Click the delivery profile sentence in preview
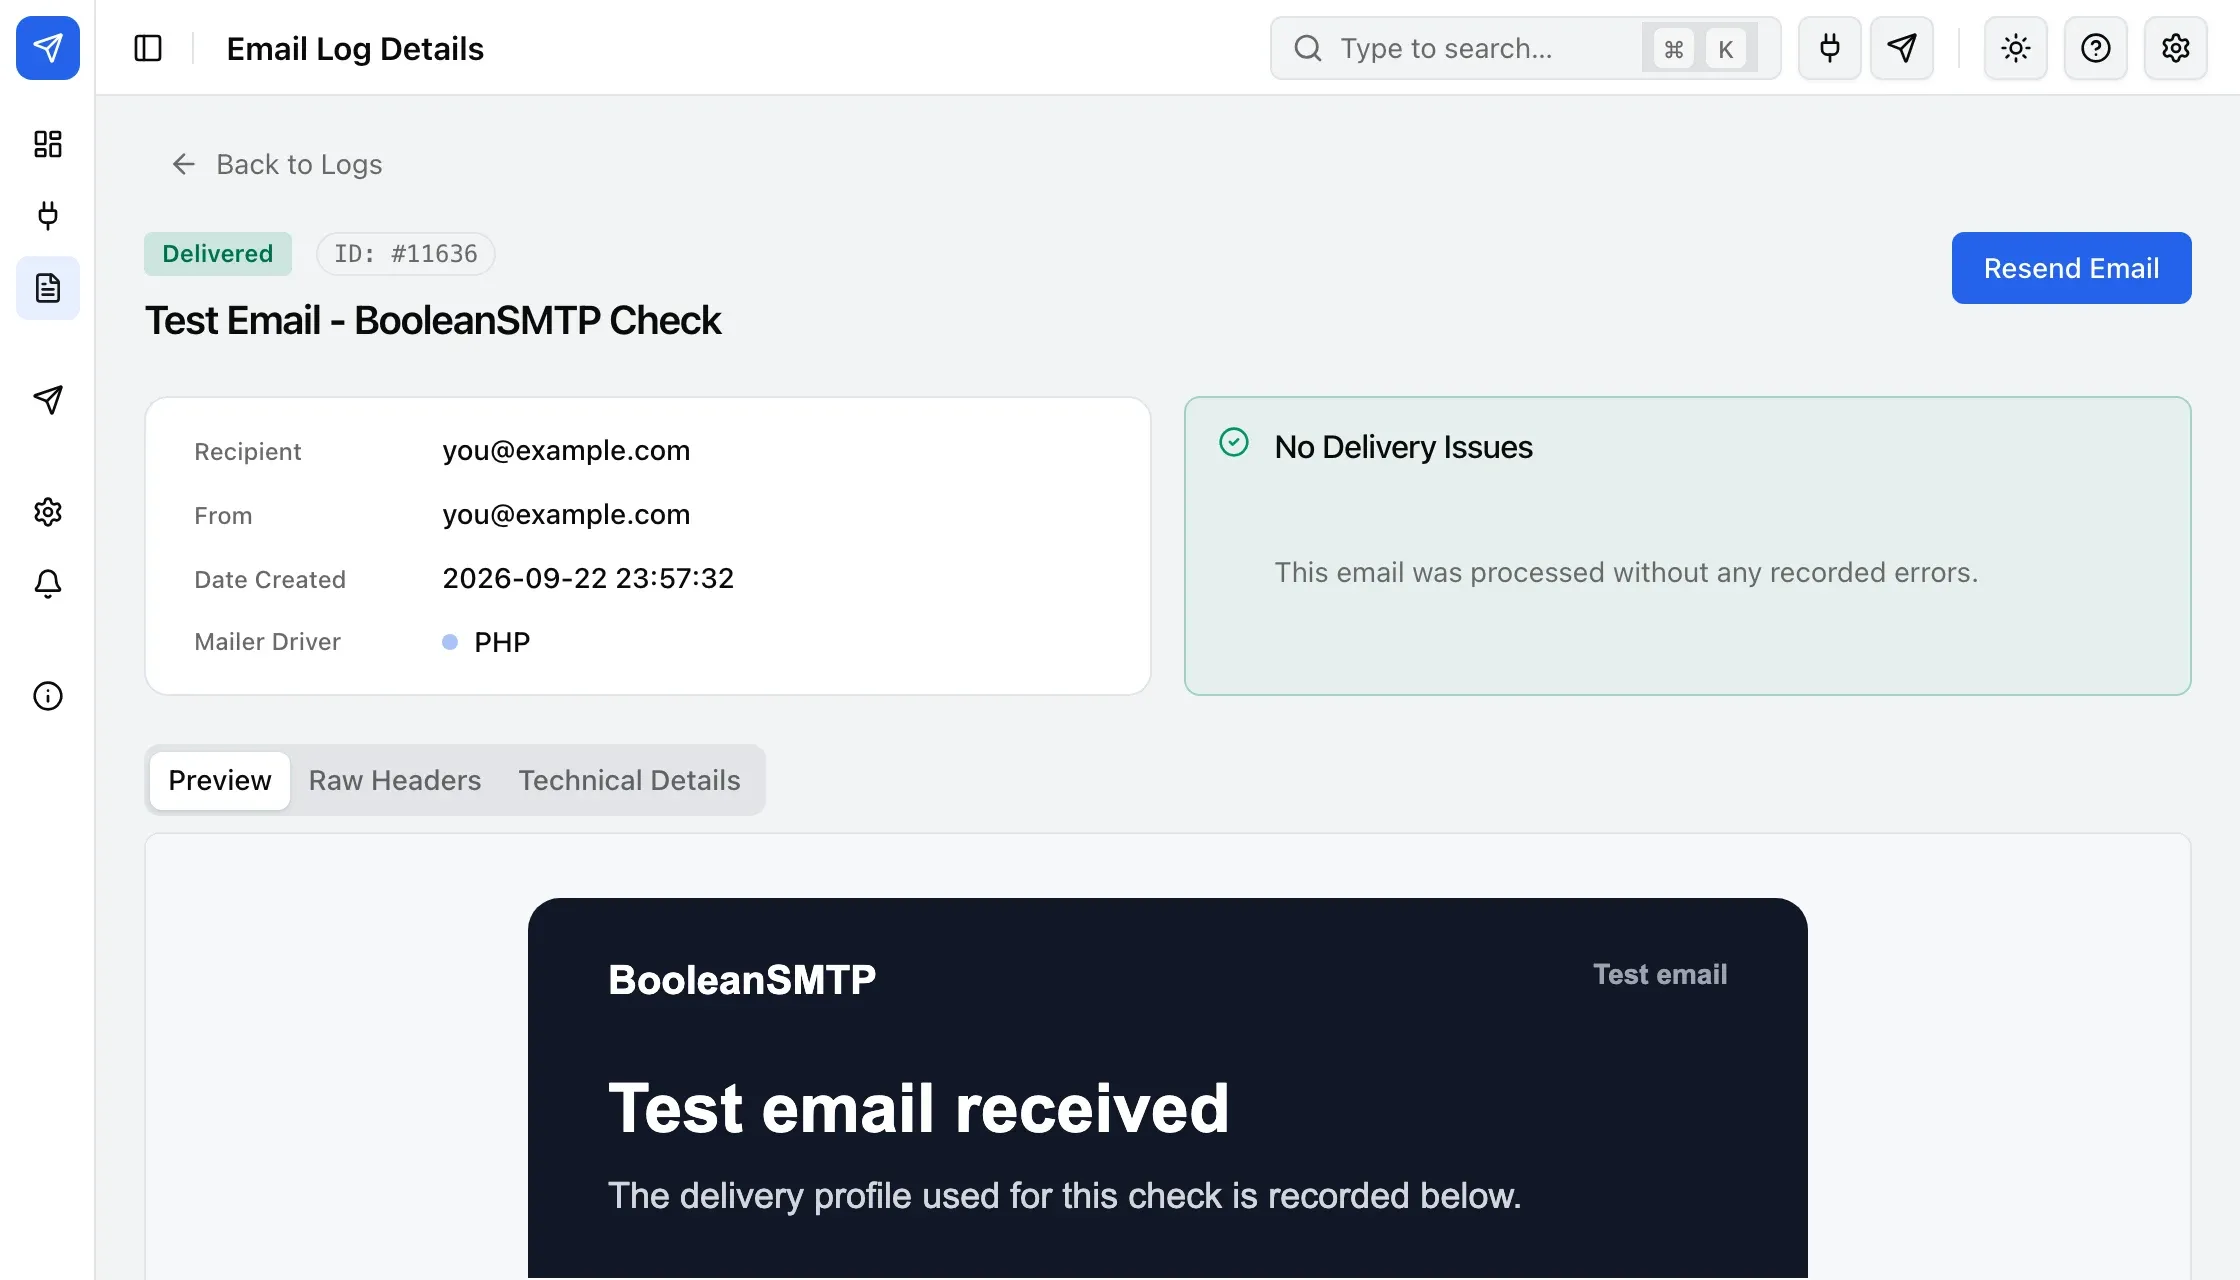Viewport: 2240px width, 1280px height. pyautogui.click(x=1065, y=1196)
